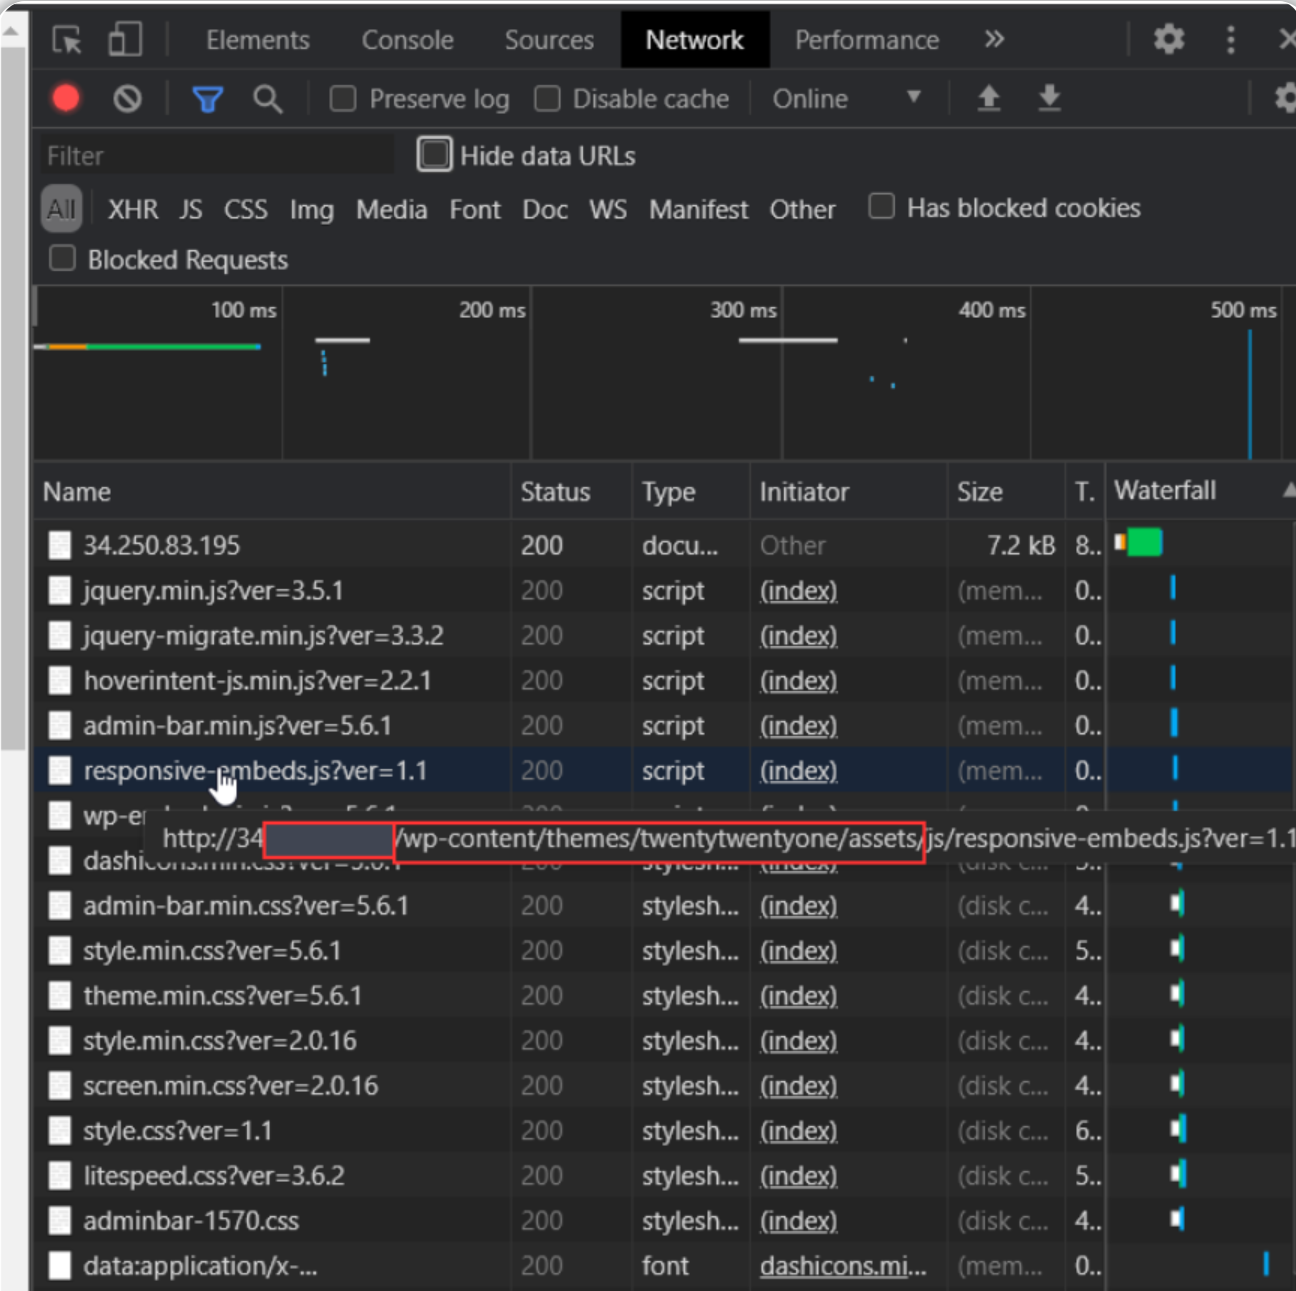
Task: Select style.min.css?ver=5.6.1 request
Action: (x=212, y=950)
